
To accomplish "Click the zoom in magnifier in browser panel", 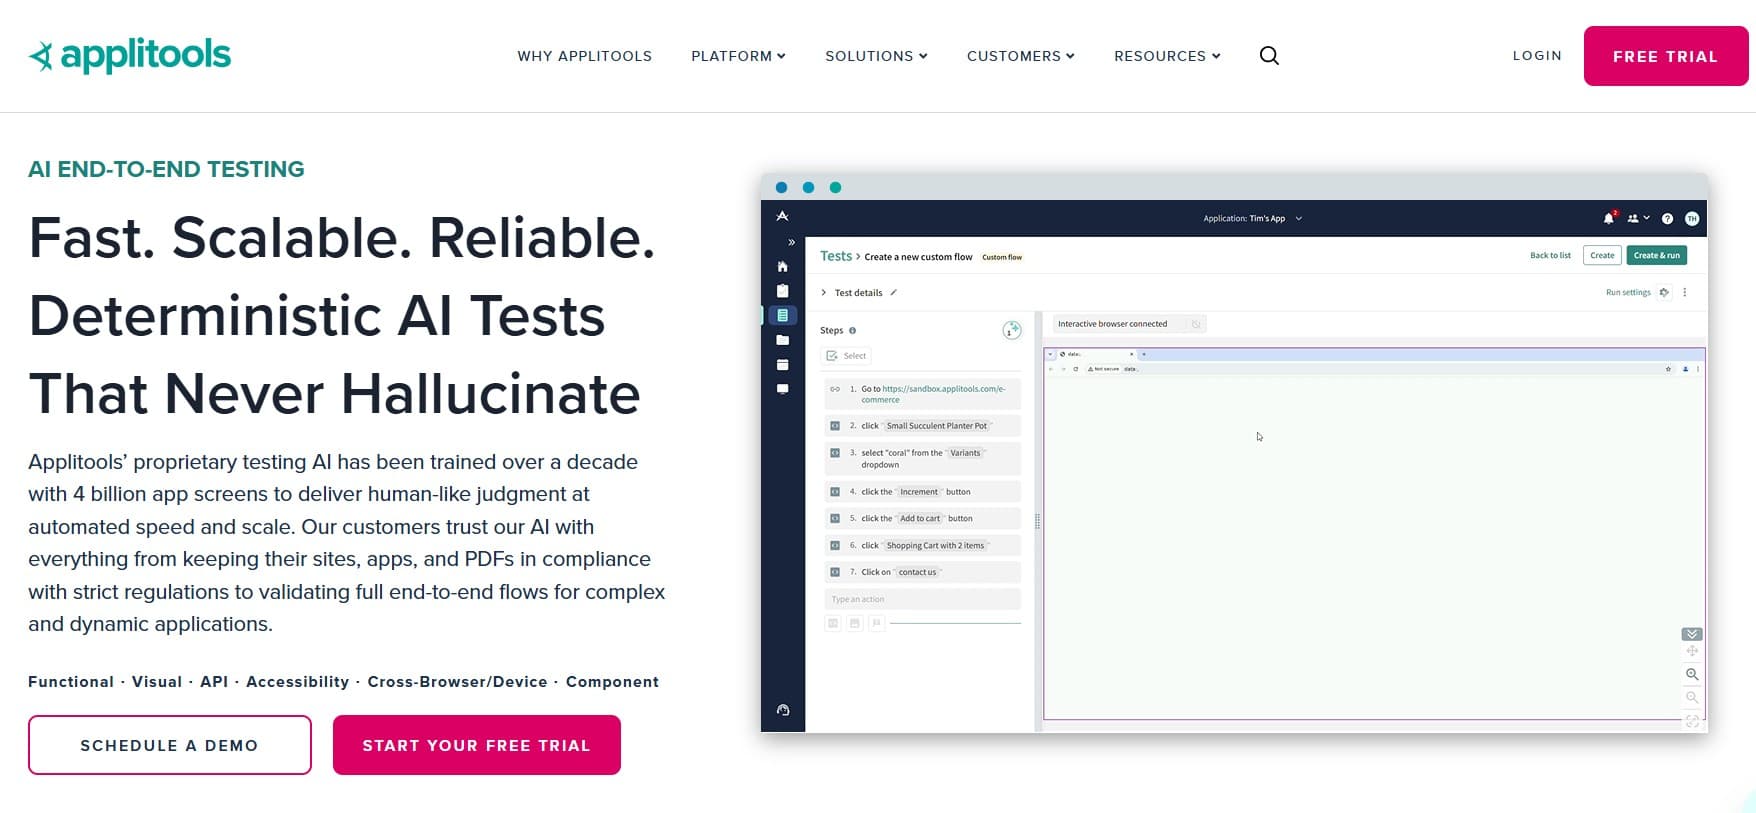I will click(1692, 674).
